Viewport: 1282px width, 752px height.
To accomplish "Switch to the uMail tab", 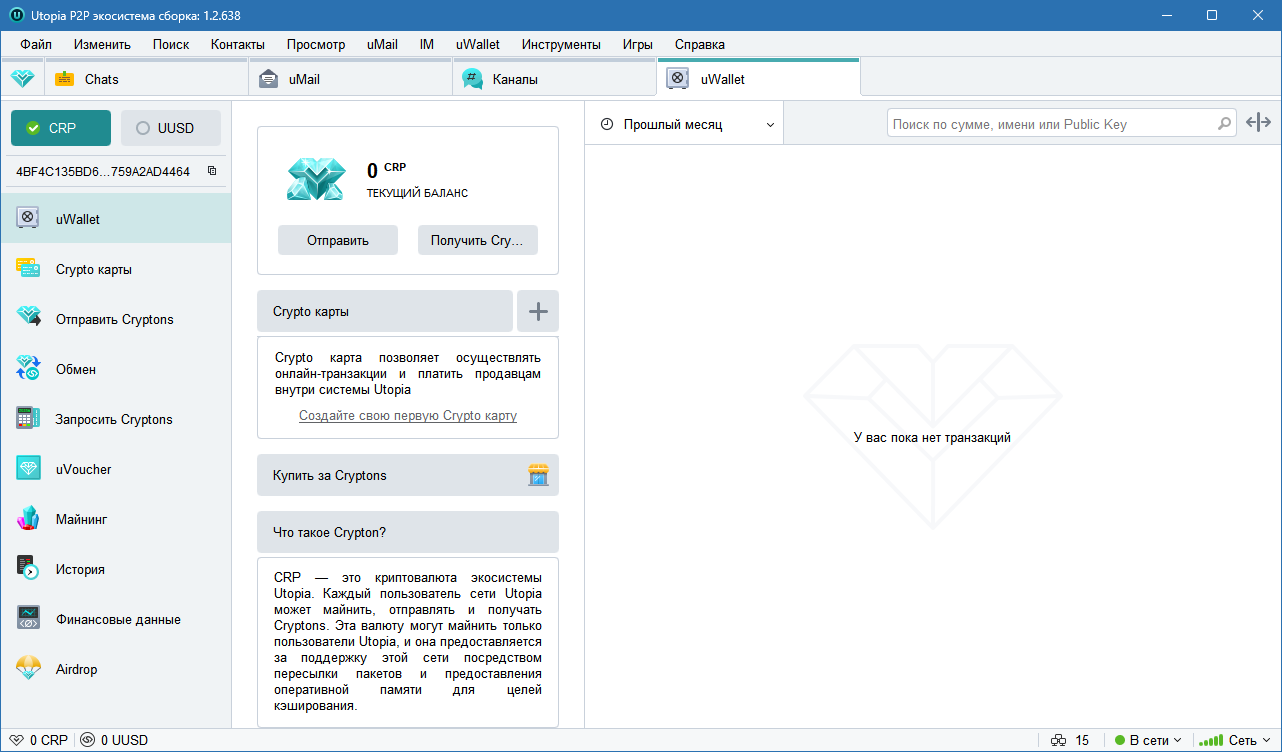I will point(350,79).
